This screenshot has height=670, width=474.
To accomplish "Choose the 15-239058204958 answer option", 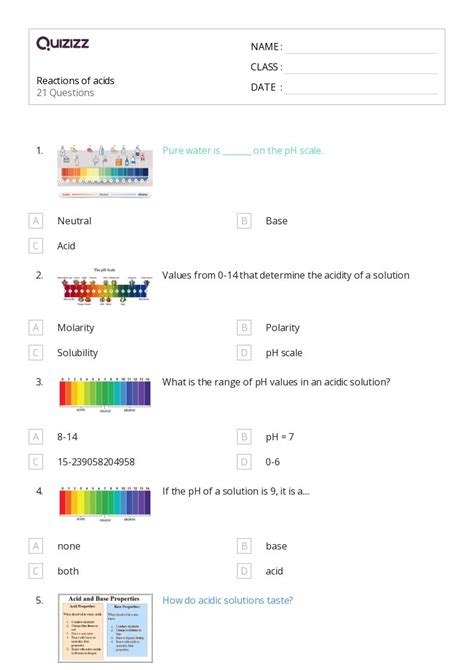I will 96,462.
